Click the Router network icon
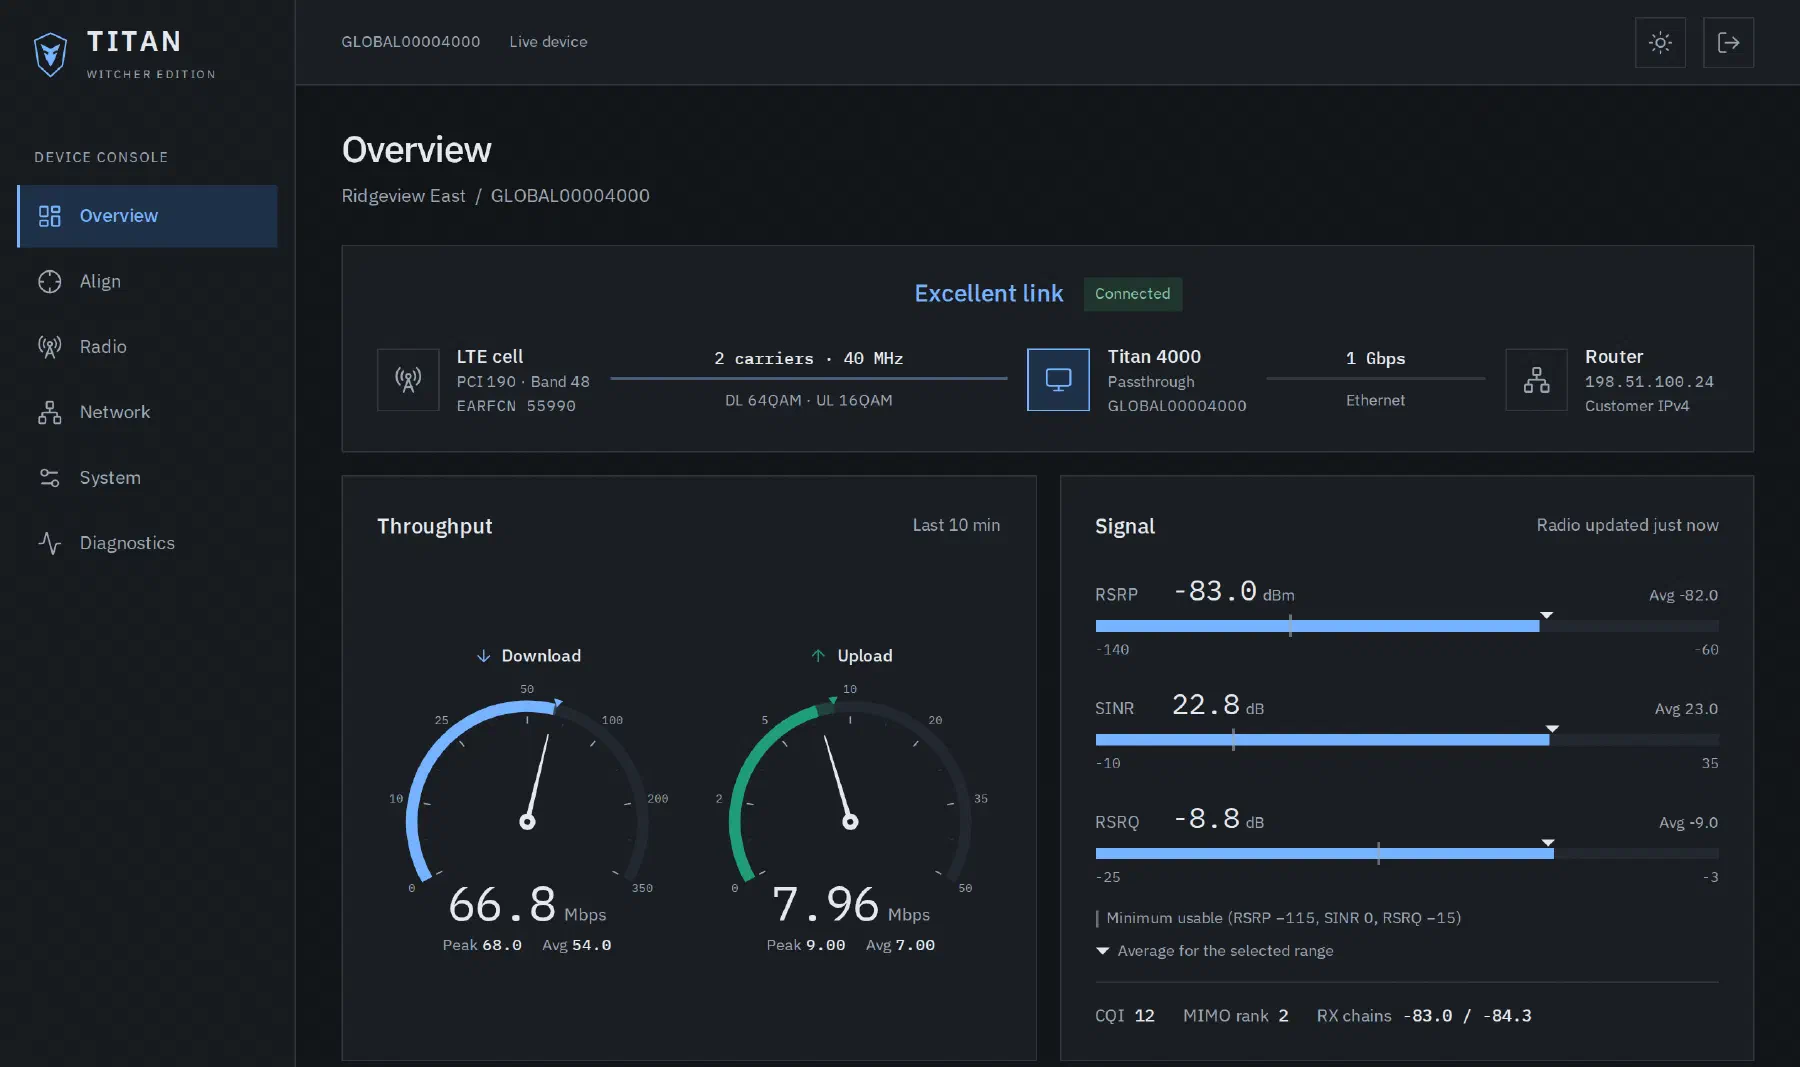 1537,380
